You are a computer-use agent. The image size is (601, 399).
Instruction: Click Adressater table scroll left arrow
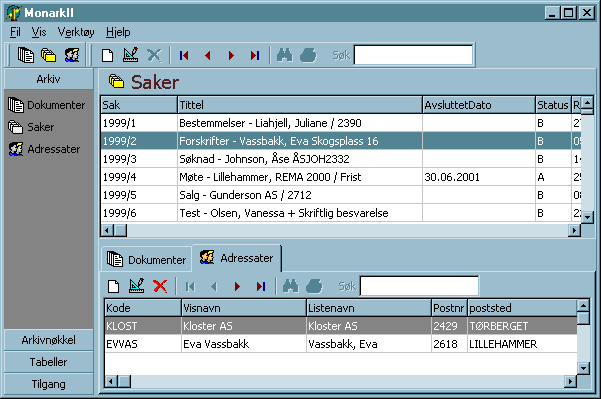point(111,382)
